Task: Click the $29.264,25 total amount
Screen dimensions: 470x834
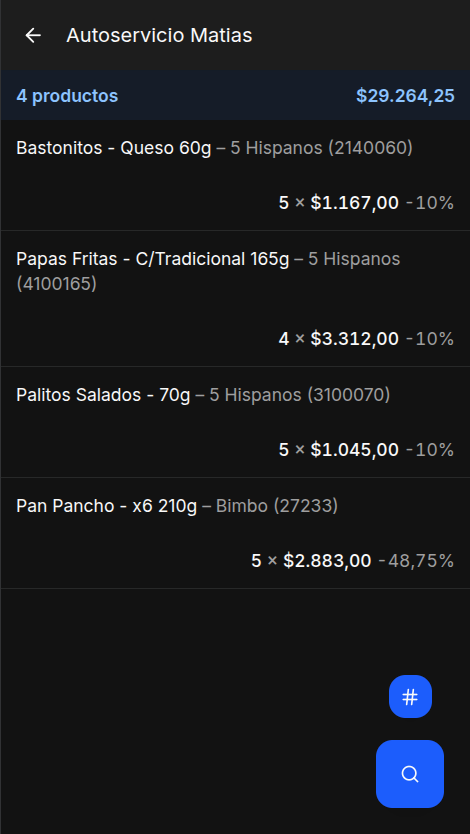Action: pos(405,96)
